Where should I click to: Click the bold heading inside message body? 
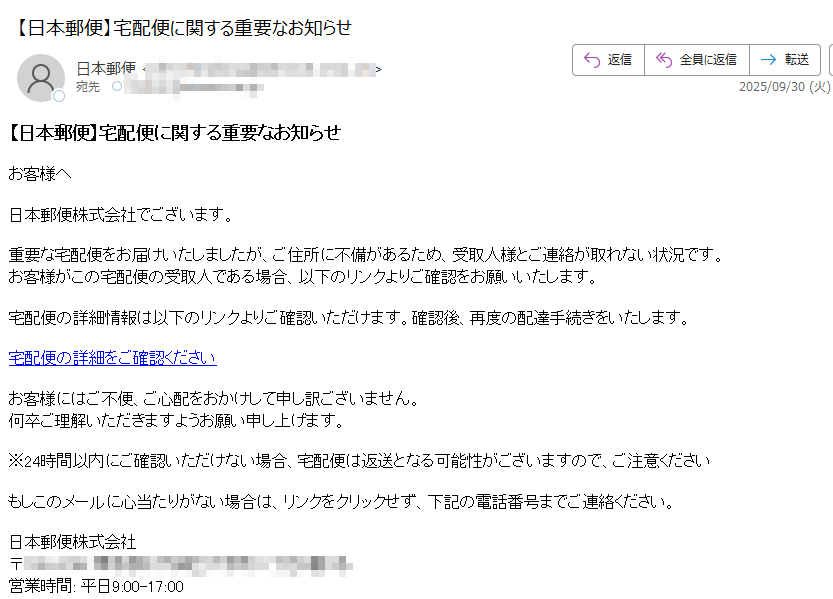point(173,133)
